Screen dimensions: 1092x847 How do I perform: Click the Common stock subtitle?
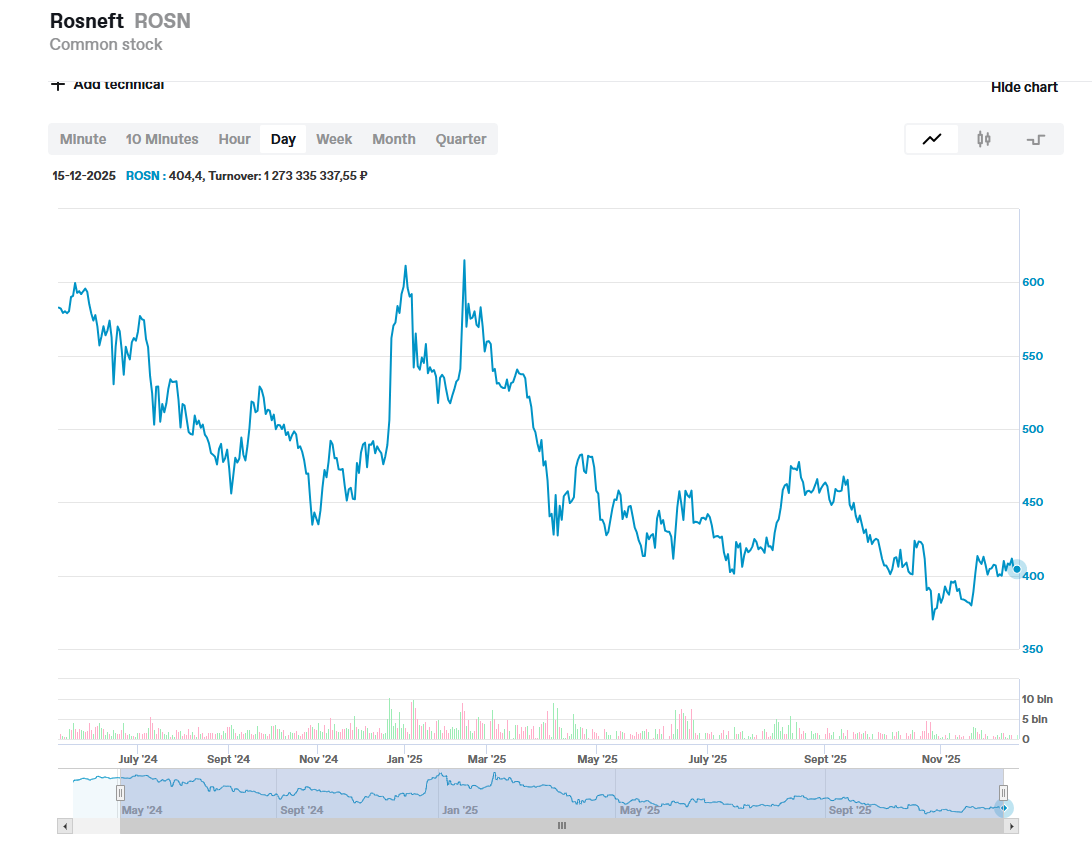point(106,45)
